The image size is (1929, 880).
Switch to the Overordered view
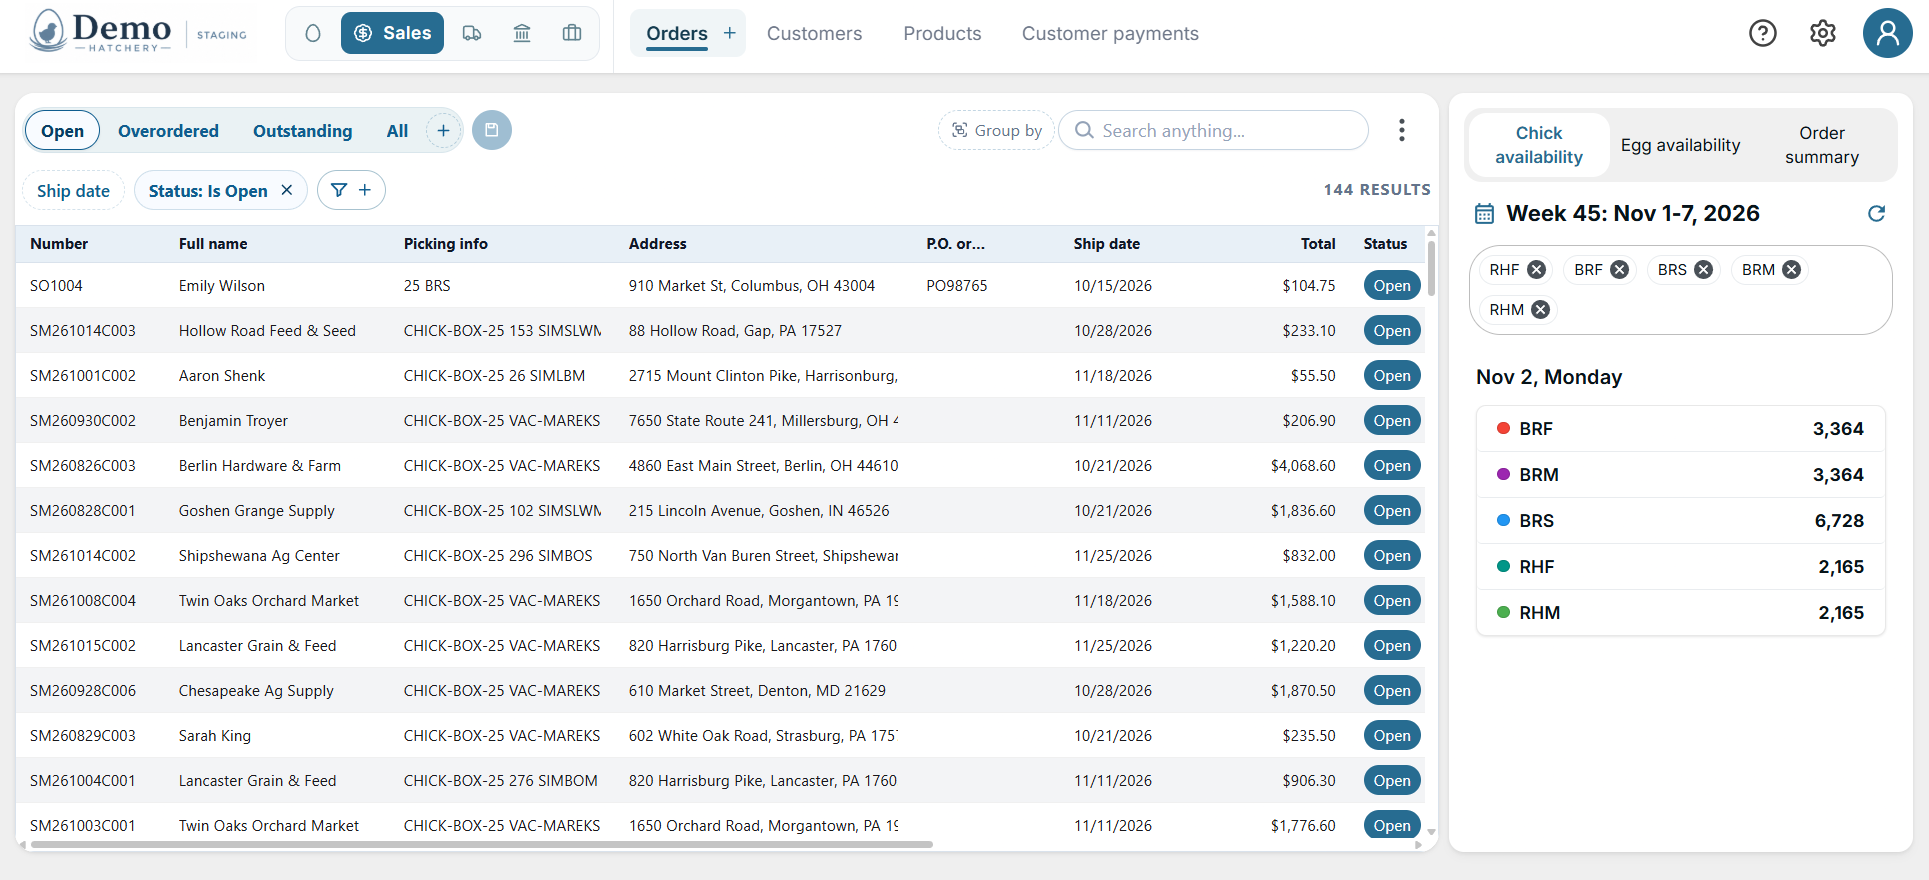click(168, 131)
